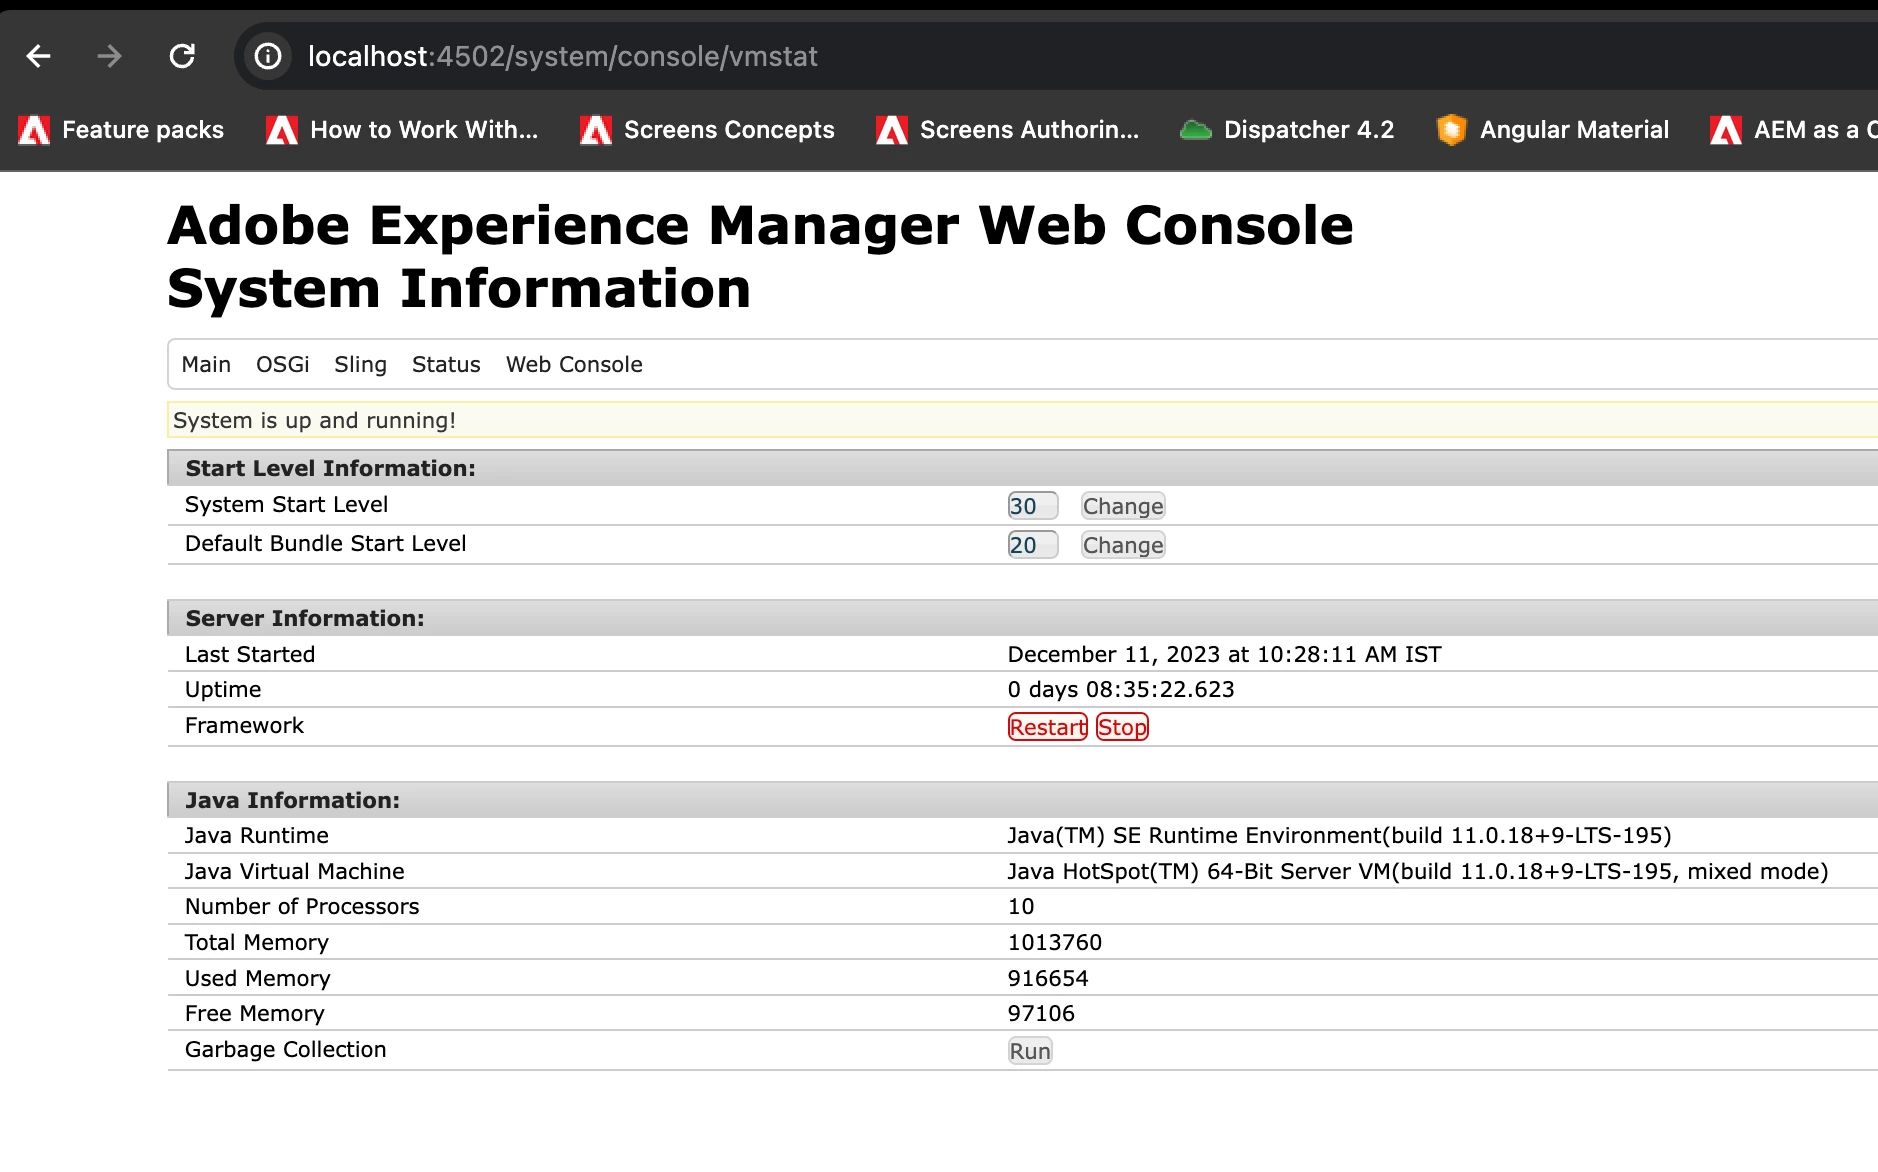Click the page title Adobe Experience Manager Web Console

click(x=760, y=225)
